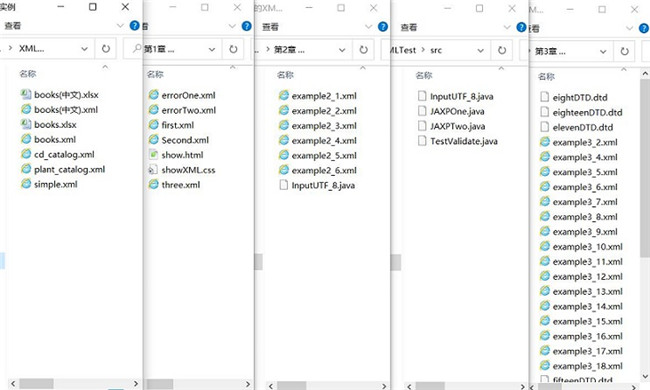The image size is (650, 390).
Task: Click the example3_10.xml file icon
Action: pyautogui.click(x=545, y=247)
